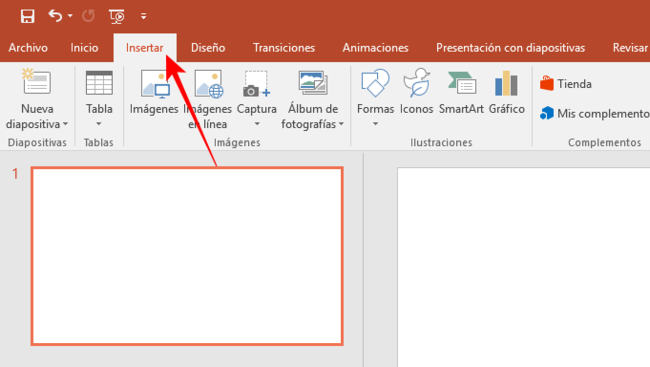The height and width of the screenshot is (367, 650).
Task: Click the Captura screenshot icon
Action: coord(257,84)
